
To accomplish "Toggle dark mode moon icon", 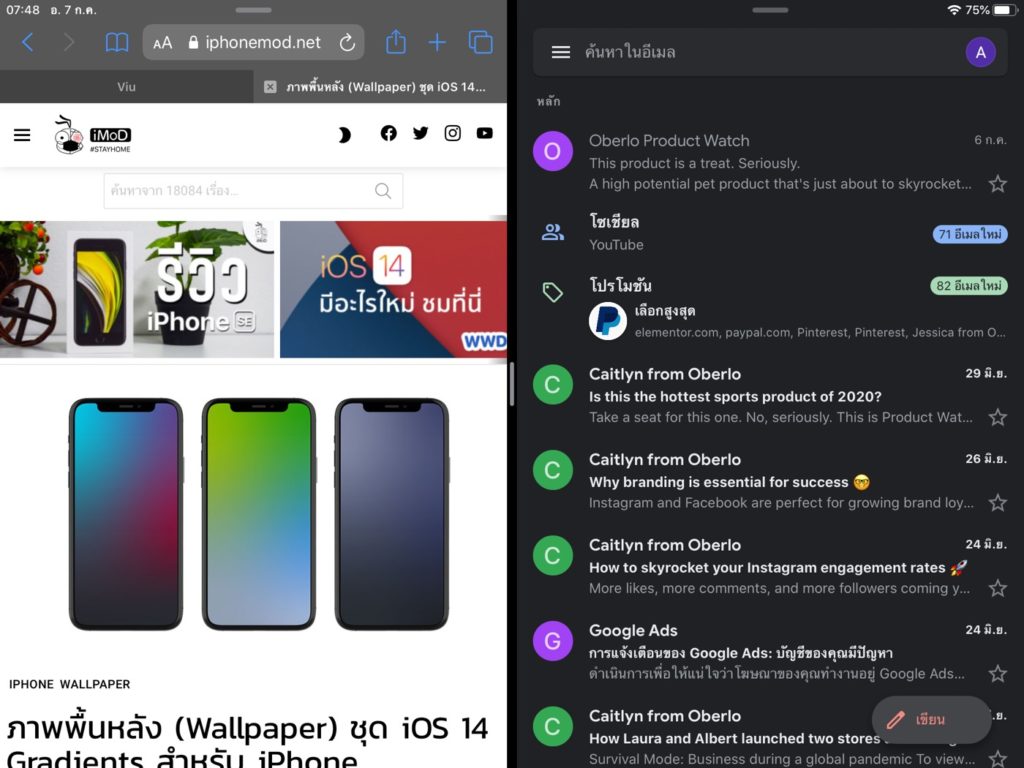I will 344,134.
